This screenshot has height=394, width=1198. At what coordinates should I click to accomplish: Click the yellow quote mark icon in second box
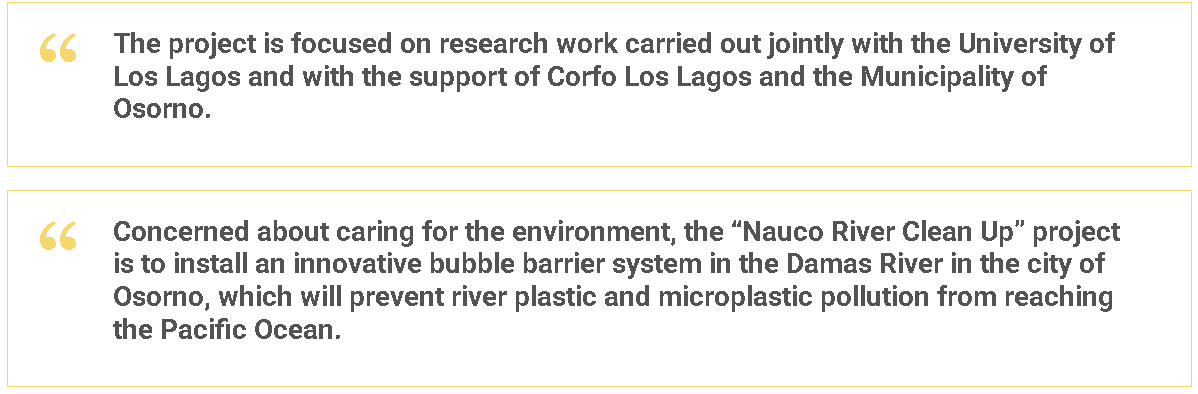(x=58, y=236)
